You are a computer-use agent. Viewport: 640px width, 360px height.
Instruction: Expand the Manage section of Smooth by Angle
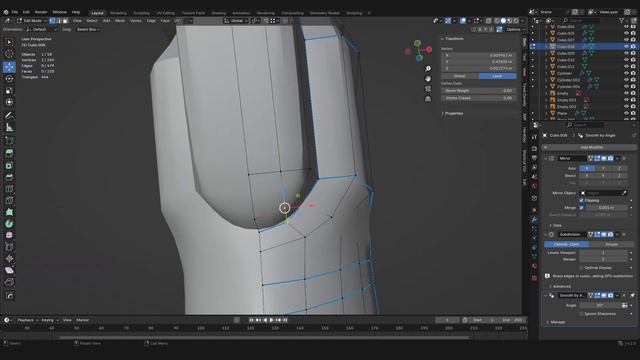point(556,322)
